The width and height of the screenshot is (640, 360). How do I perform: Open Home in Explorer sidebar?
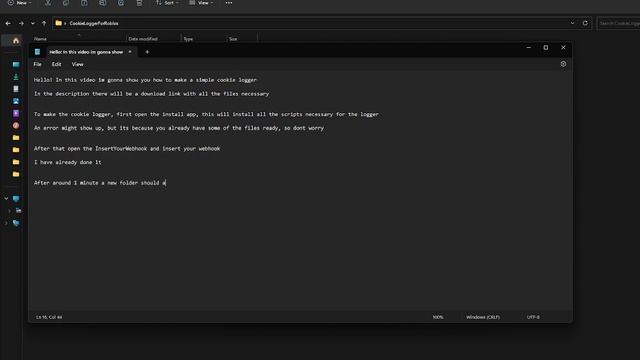tap(16, 40)
